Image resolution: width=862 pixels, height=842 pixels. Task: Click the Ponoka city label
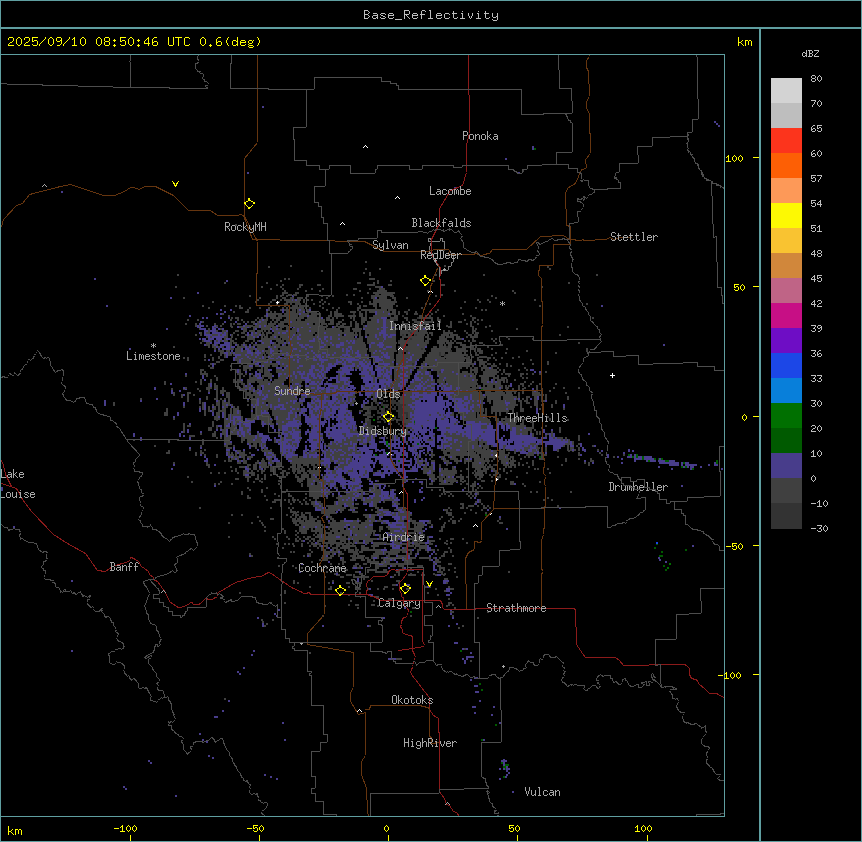tap(480, 136)
